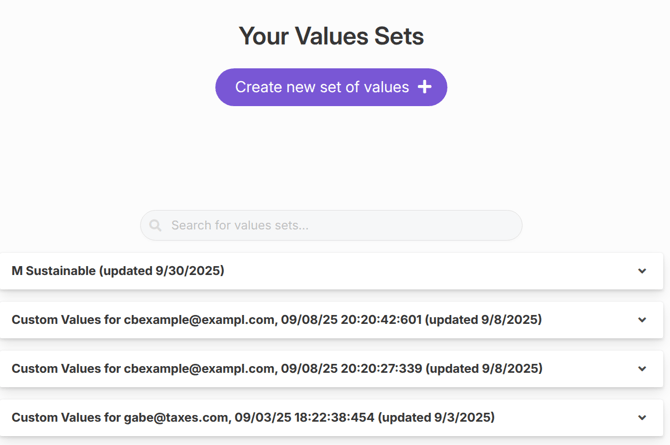Select Custom Values title ending 20:20:42:601
Viewport: 670px width, 445px height.
276,320
